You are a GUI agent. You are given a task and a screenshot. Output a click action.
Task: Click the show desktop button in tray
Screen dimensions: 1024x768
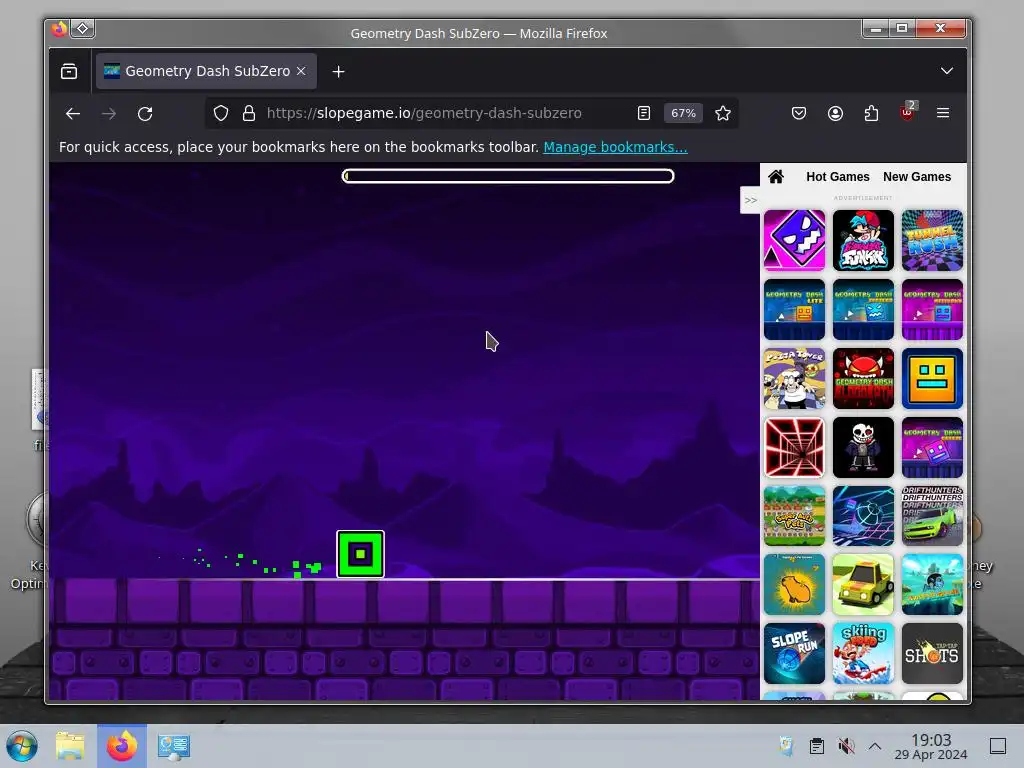click(x=998, y=746)
